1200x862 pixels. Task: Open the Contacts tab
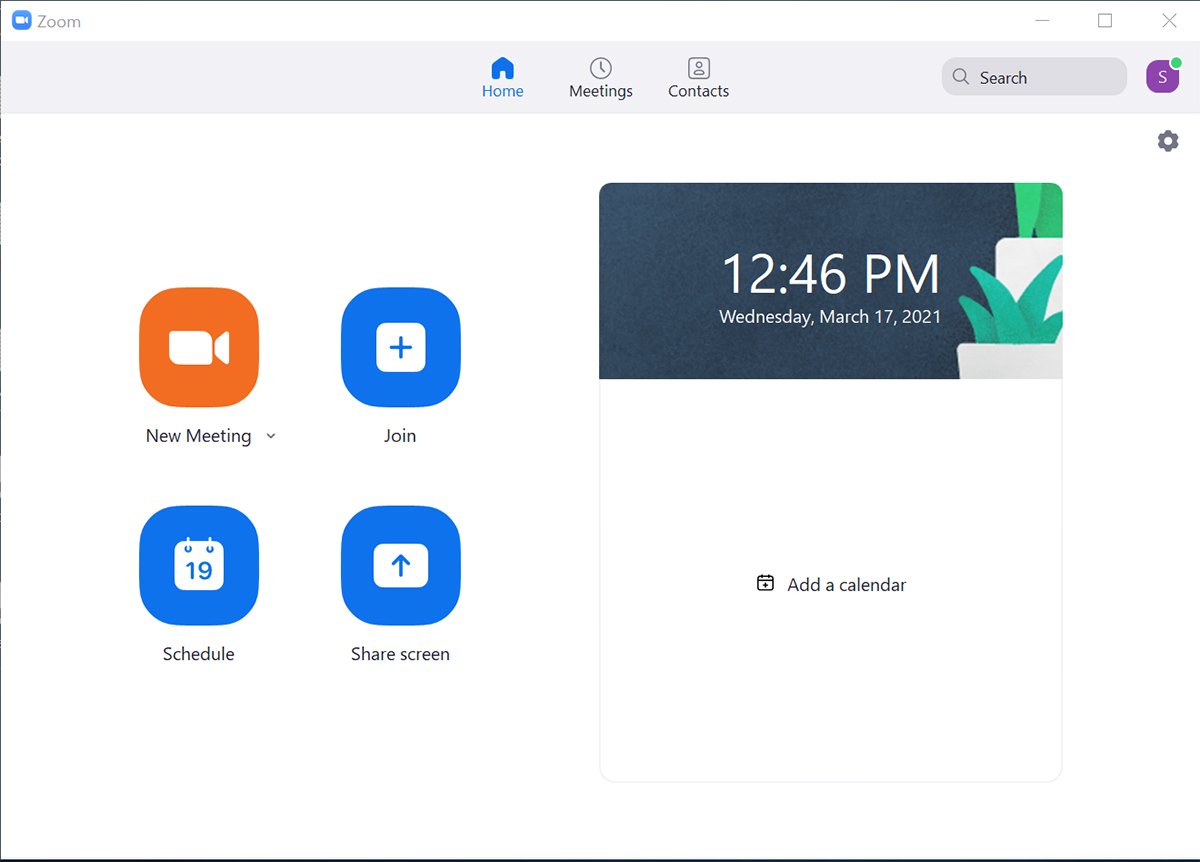698,78
